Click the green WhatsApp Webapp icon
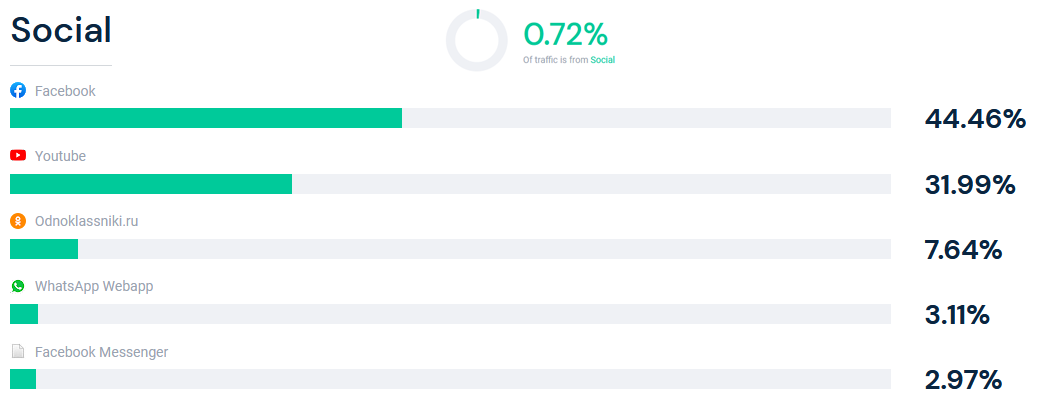1037x402 pixels. click(x=18, y=286)
